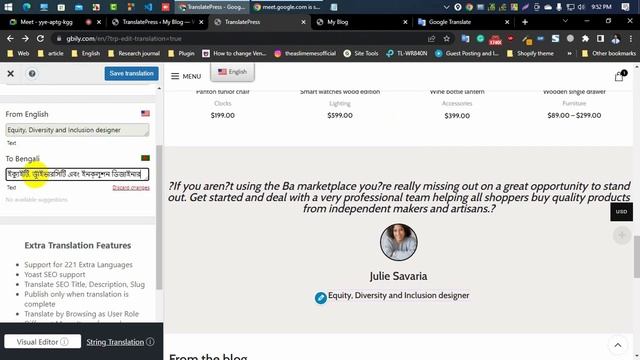Click Visual Editor info icon

[x=64, y=342]
